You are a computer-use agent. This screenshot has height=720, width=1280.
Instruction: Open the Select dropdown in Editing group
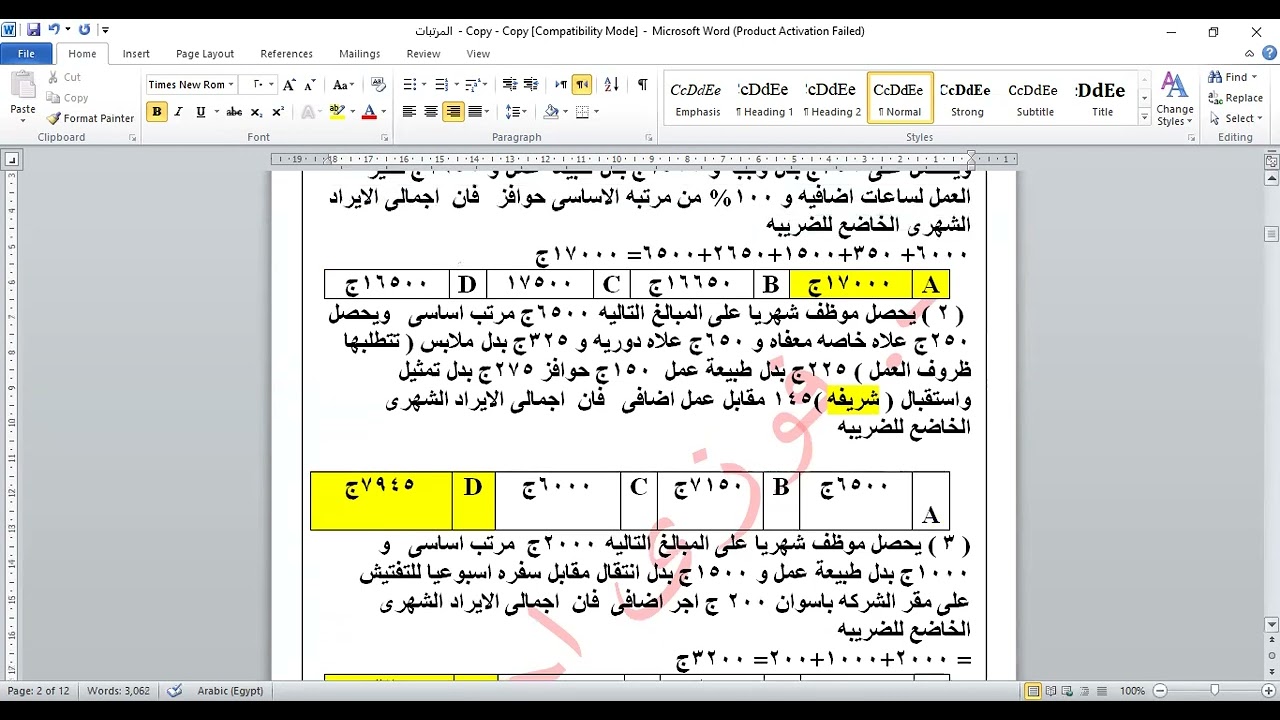[x=1236, y=118]
